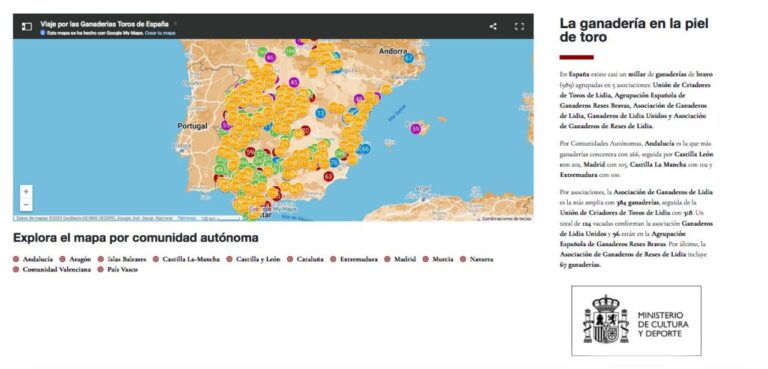Click the Portugal label on the map

pos(192,126)
